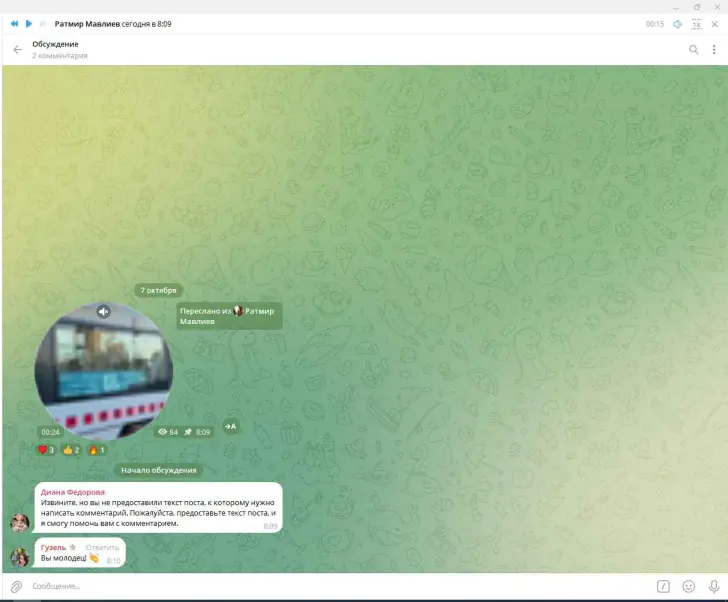This screenshot has width=728, height=602.
Task: Add heart reaction with count 3
Action: (x=46, y=450)
